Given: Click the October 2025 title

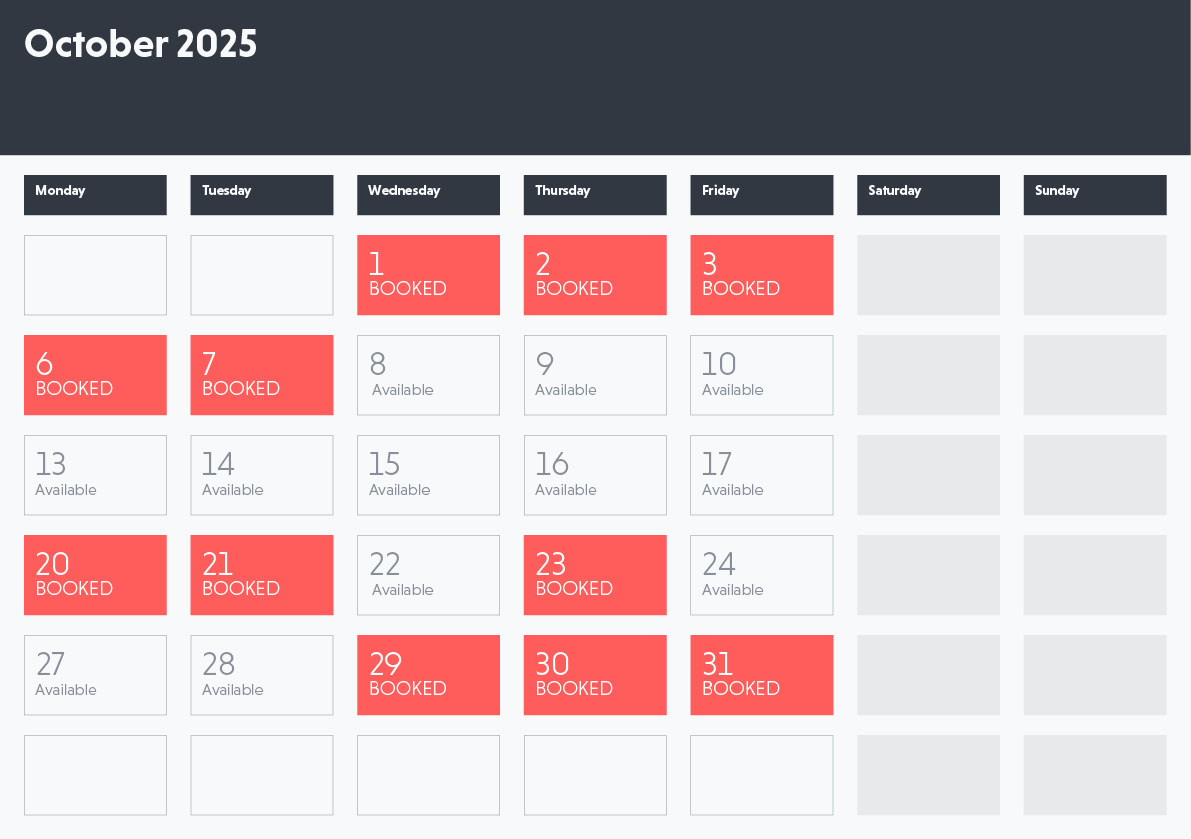Looking at the screenshot, I should [141, 44].
